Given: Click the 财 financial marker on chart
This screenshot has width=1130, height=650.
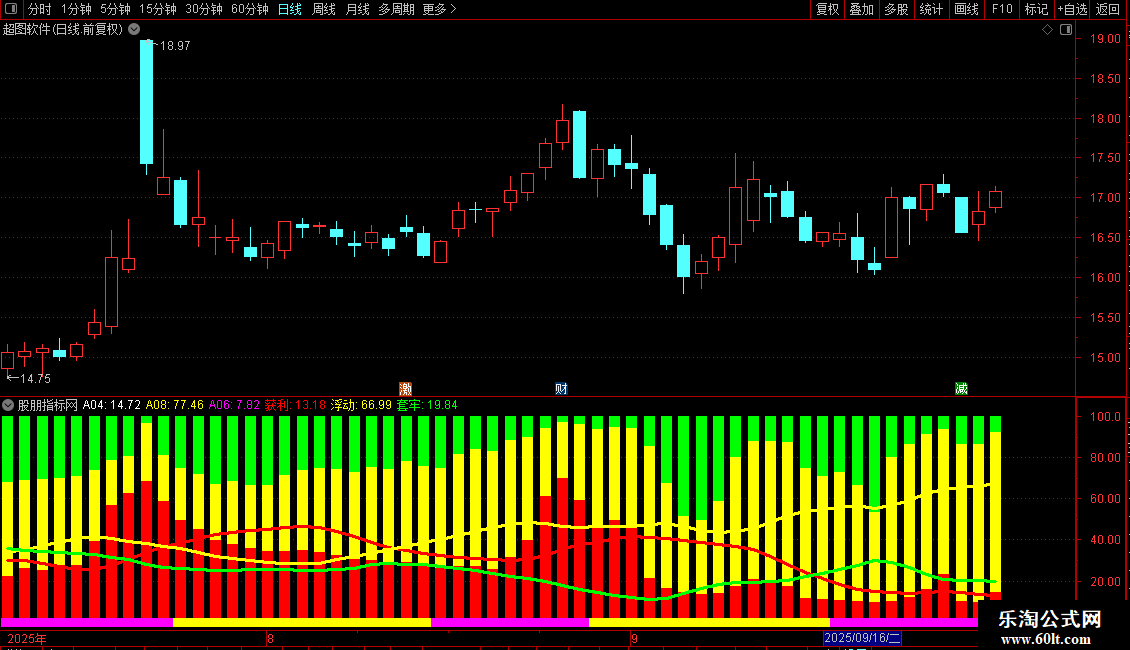Looking at the screenshot, I should 561,388.
